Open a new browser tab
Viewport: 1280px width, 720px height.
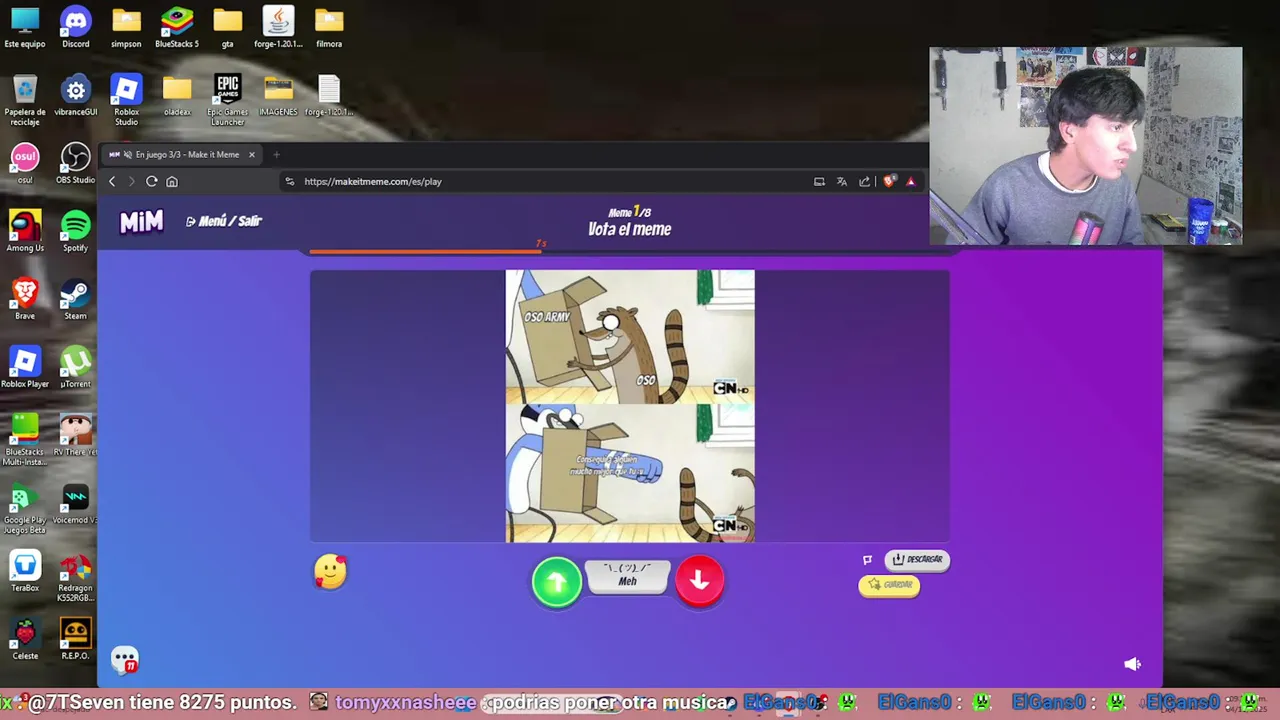276,155
